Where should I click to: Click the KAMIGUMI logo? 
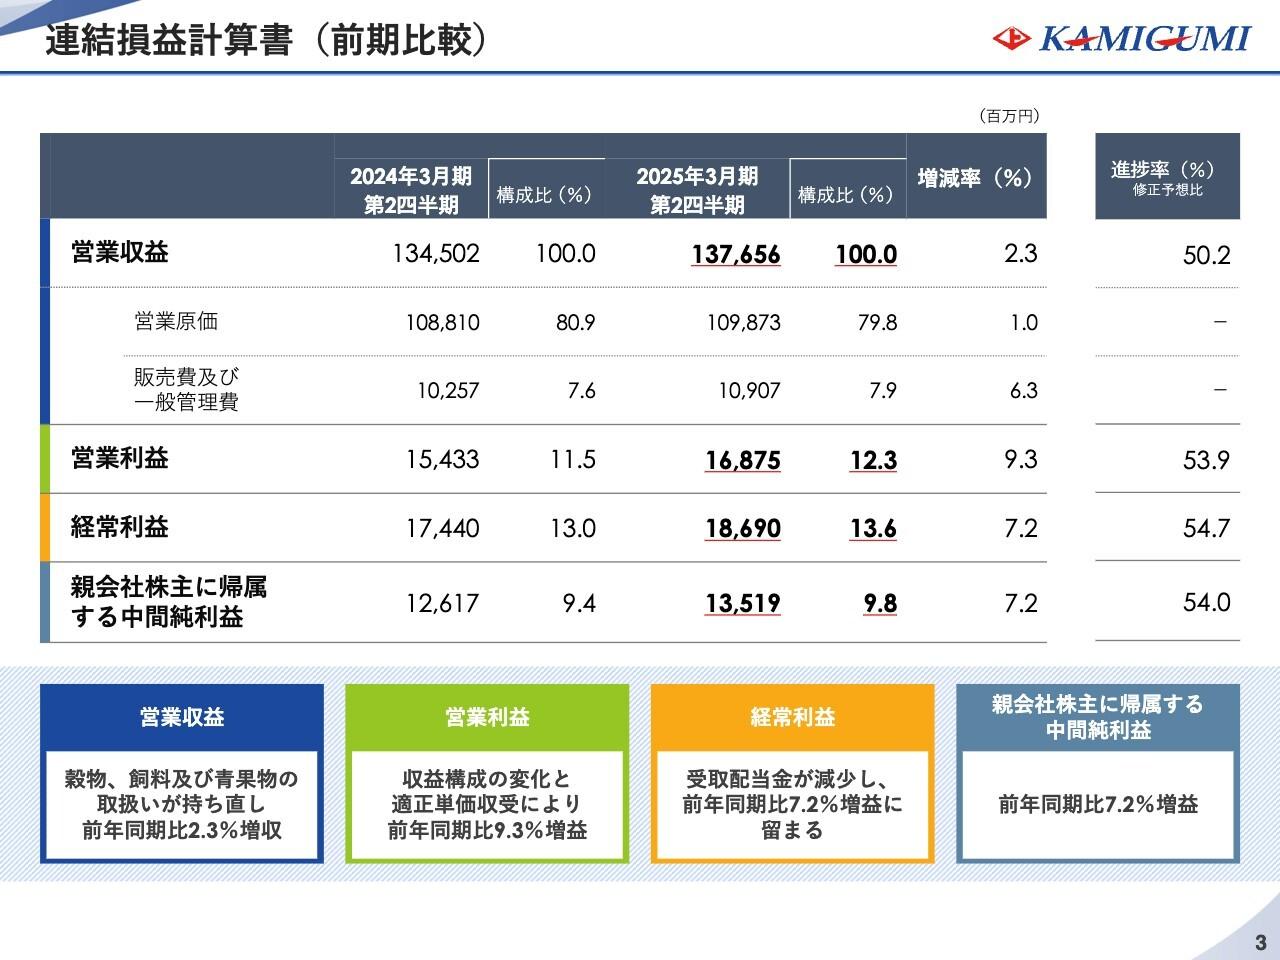coord(1121,39)
